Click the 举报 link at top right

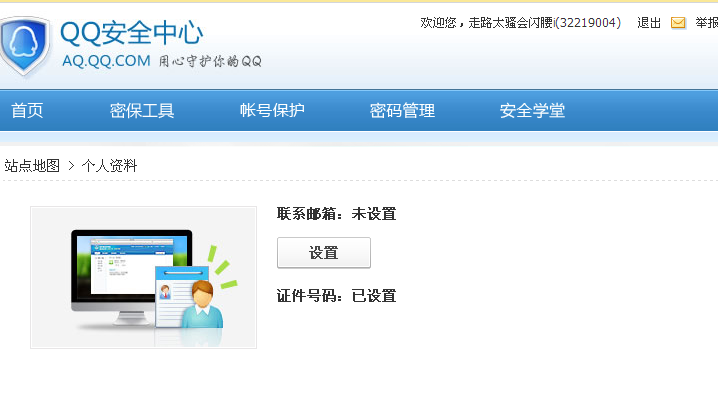click(706, 22)
